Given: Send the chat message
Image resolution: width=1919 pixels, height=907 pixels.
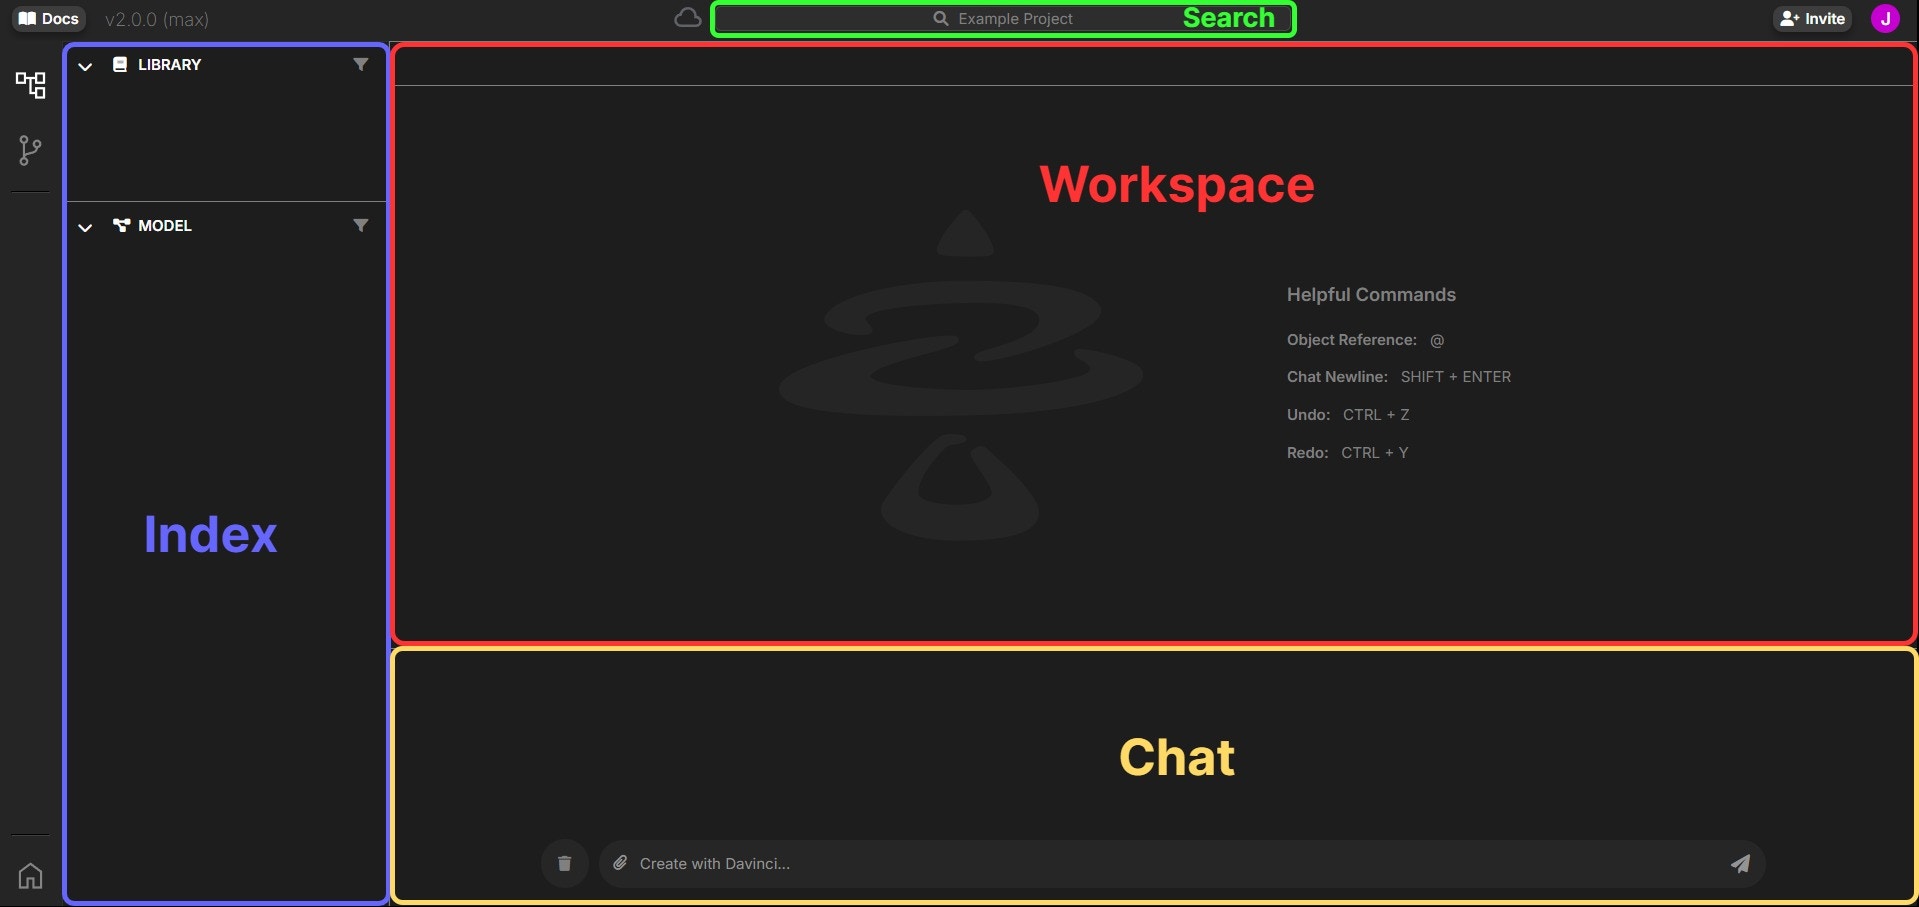Looking at the screenshot, I should [x=1740, y=864].
